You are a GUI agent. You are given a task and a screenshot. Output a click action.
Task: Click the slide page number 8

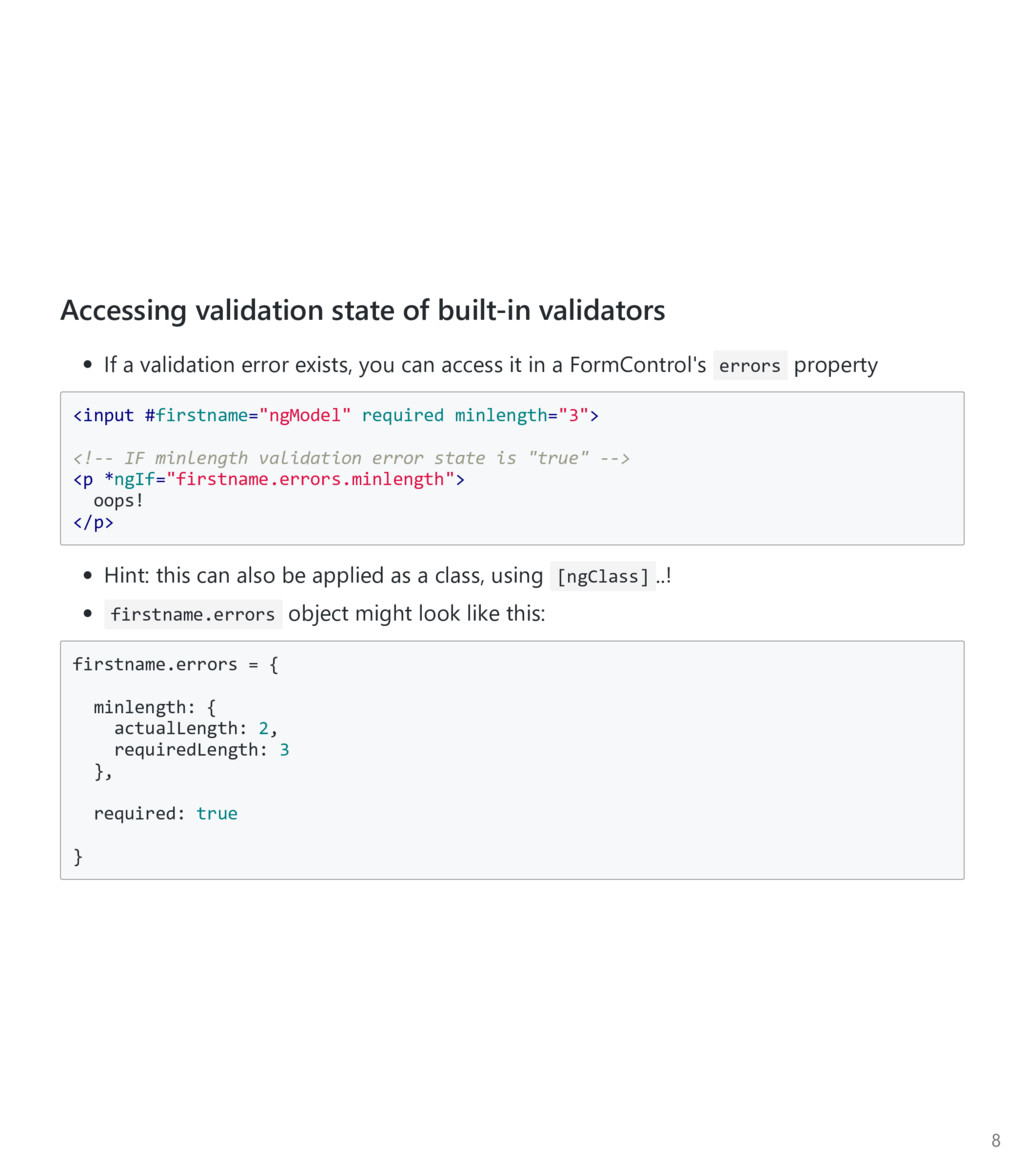[995, 1140]
